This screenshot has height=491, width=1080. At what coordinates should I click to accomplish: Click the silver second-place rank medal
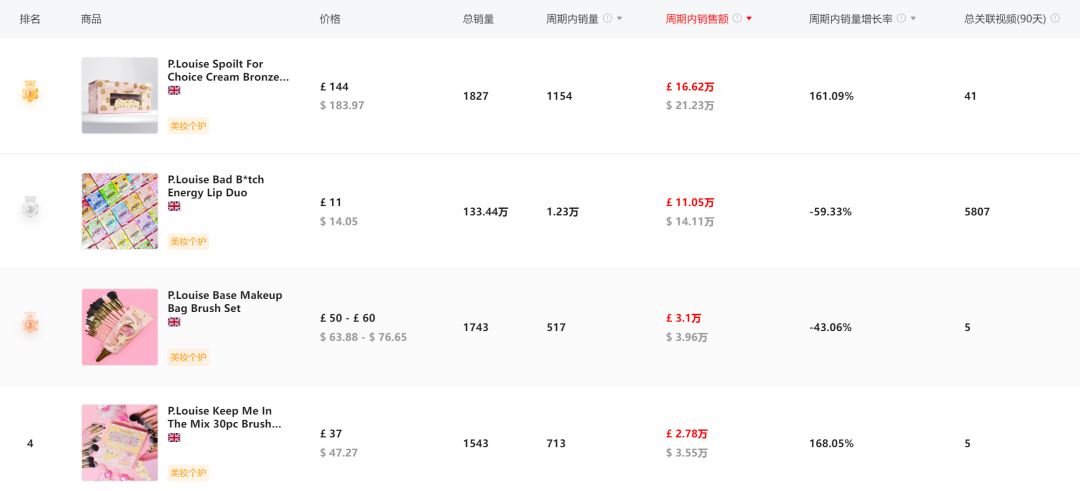point(30,208)
